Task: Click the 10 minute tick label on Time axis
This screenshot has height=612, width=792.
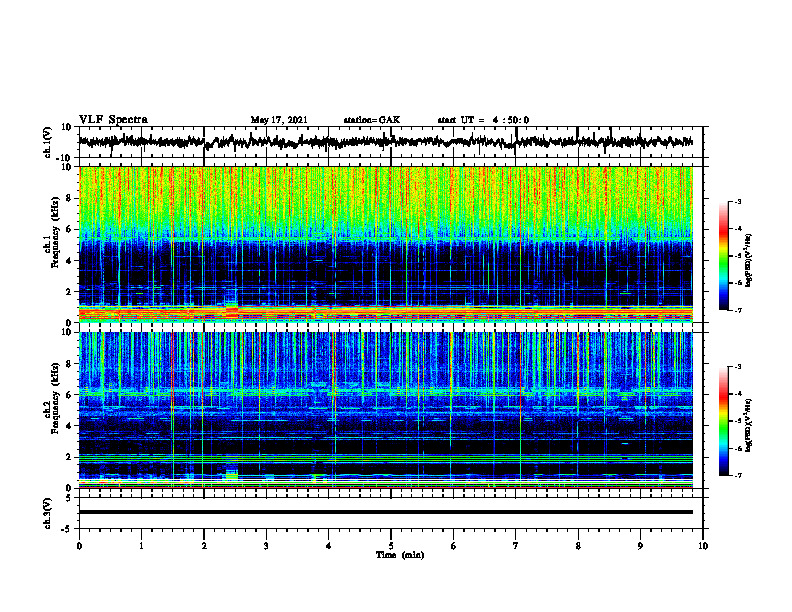Action: click(x=703, y=546)
